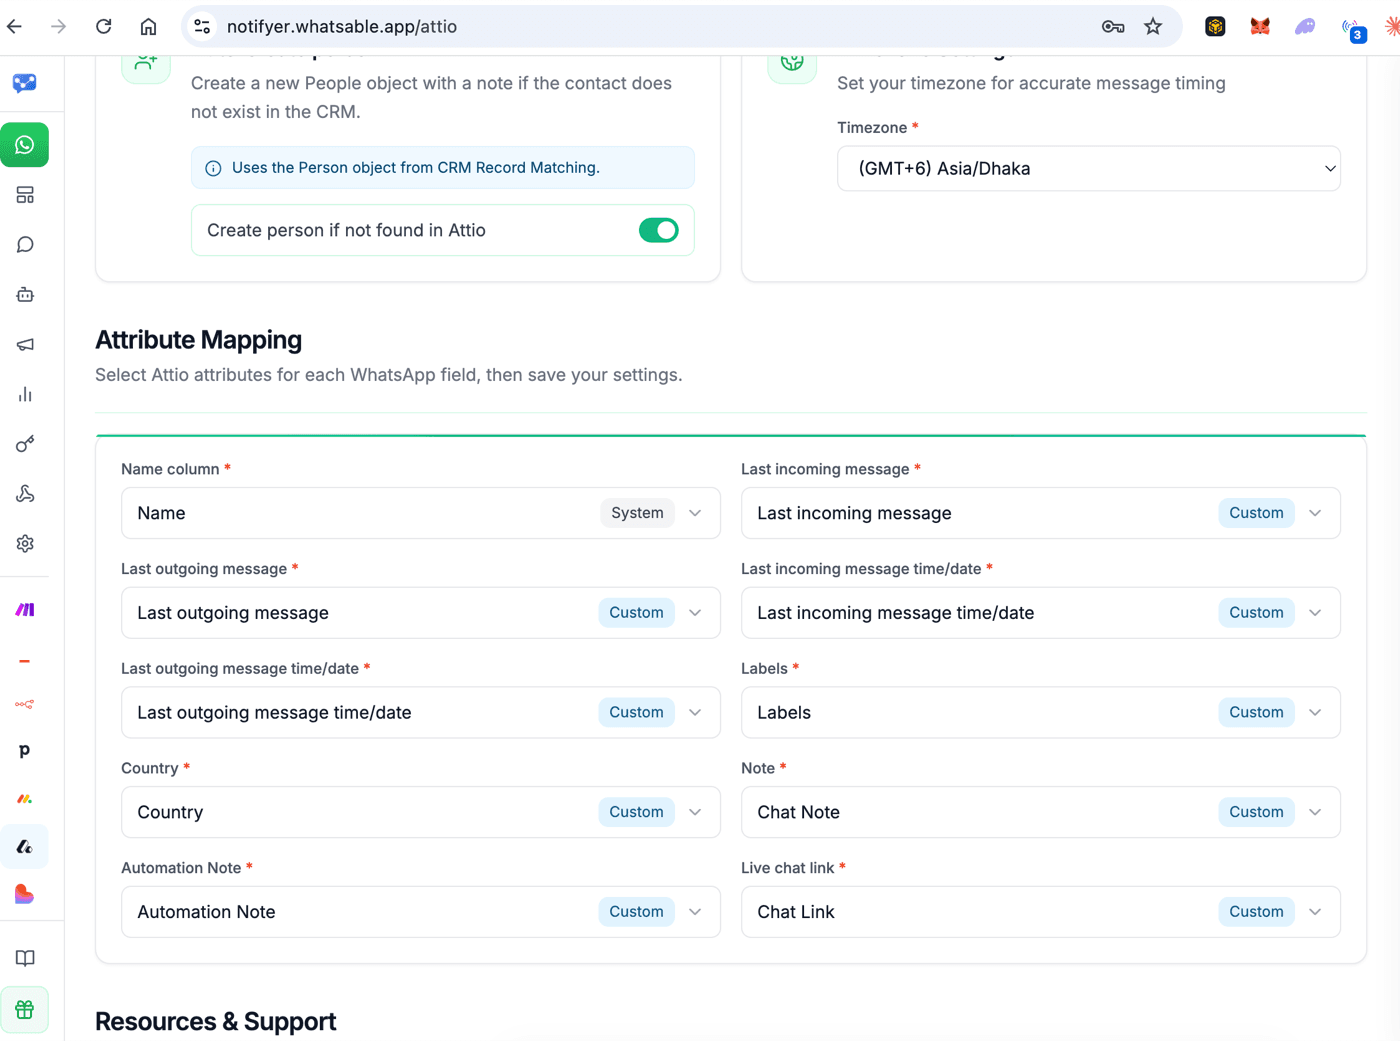Click the 'Timezone' field label
Screen dimensions: 1400x1041
pos(872,128)
